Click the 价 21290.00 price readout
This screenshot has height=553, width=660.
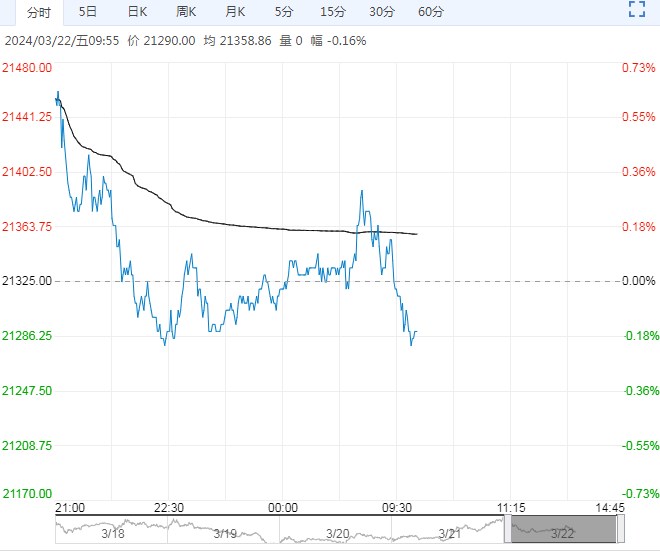tap(161, 41)
